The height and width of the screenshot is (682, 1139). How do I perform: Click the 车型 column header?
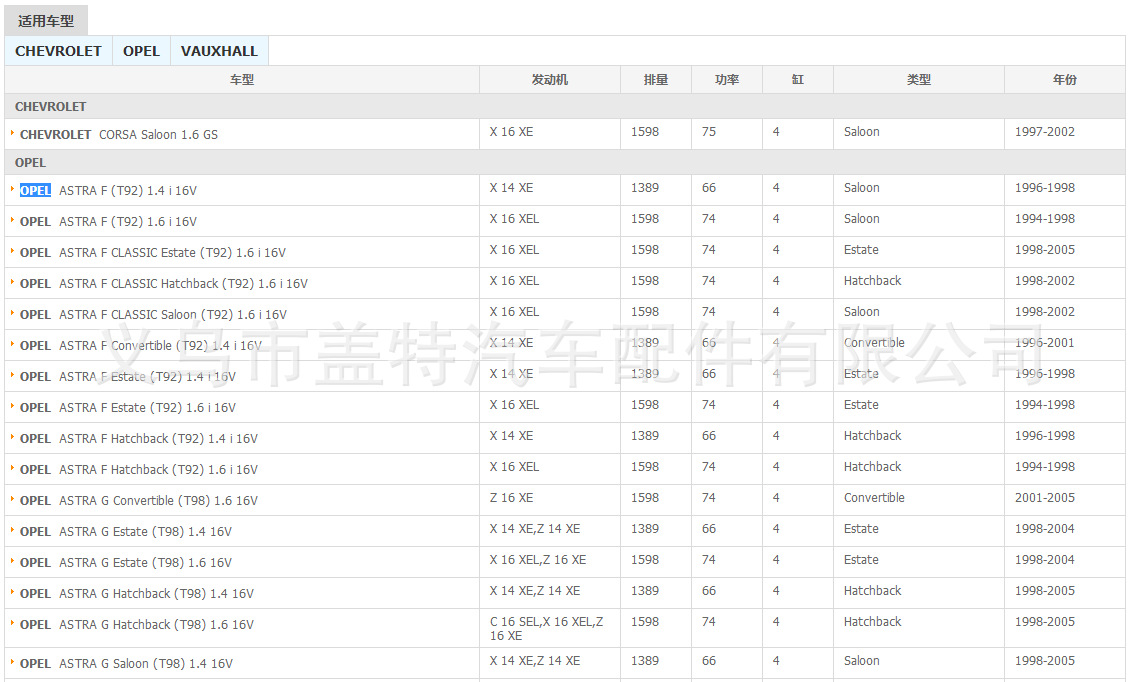242,80
